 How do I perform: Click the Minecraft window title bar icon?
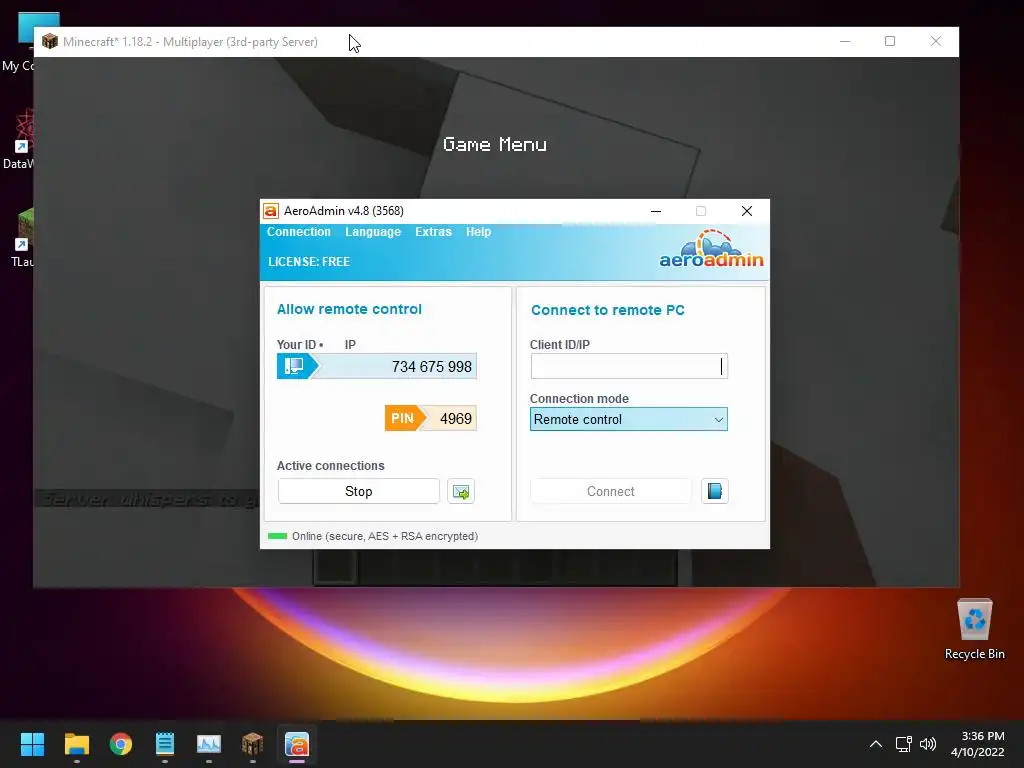(x=50, y=42)
